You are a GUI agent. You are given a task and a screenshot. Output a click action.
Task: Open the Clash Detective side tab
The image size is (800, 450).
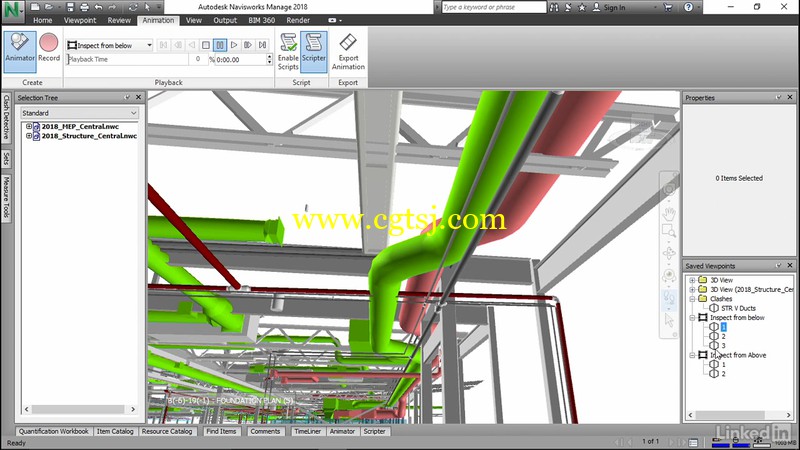pos(6,117)
